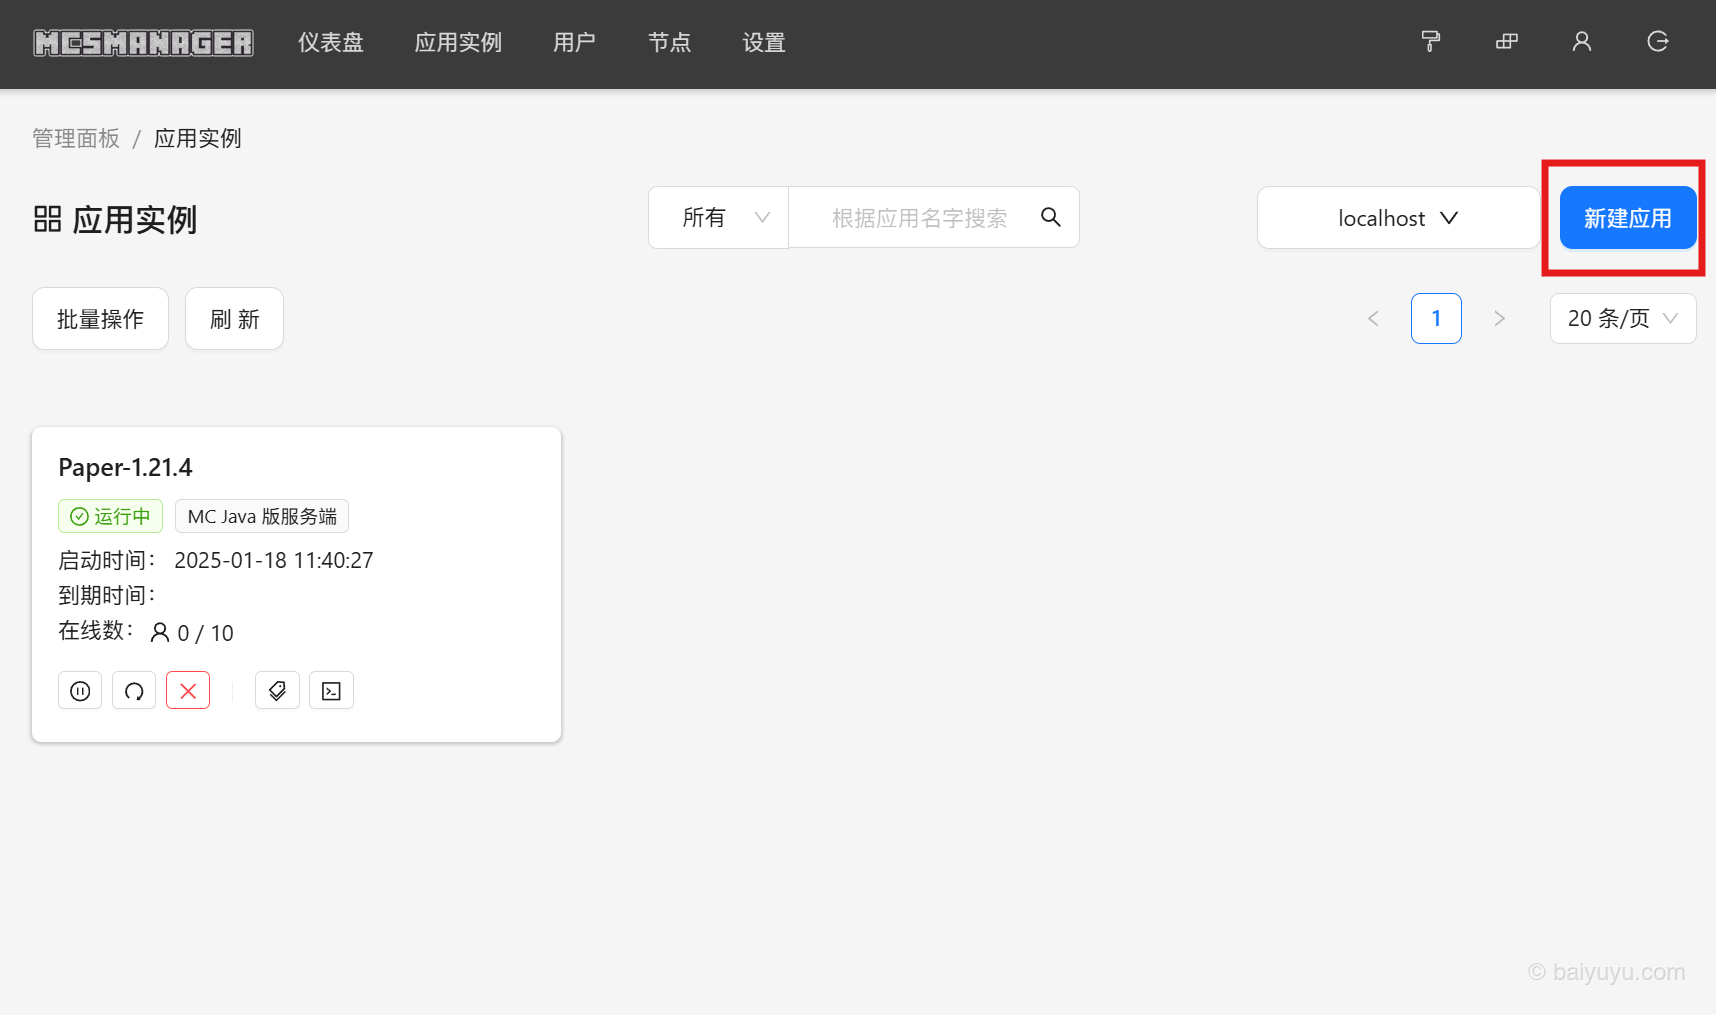Restart Paper-1.21.4 using the restart icon

pos(134,690)
